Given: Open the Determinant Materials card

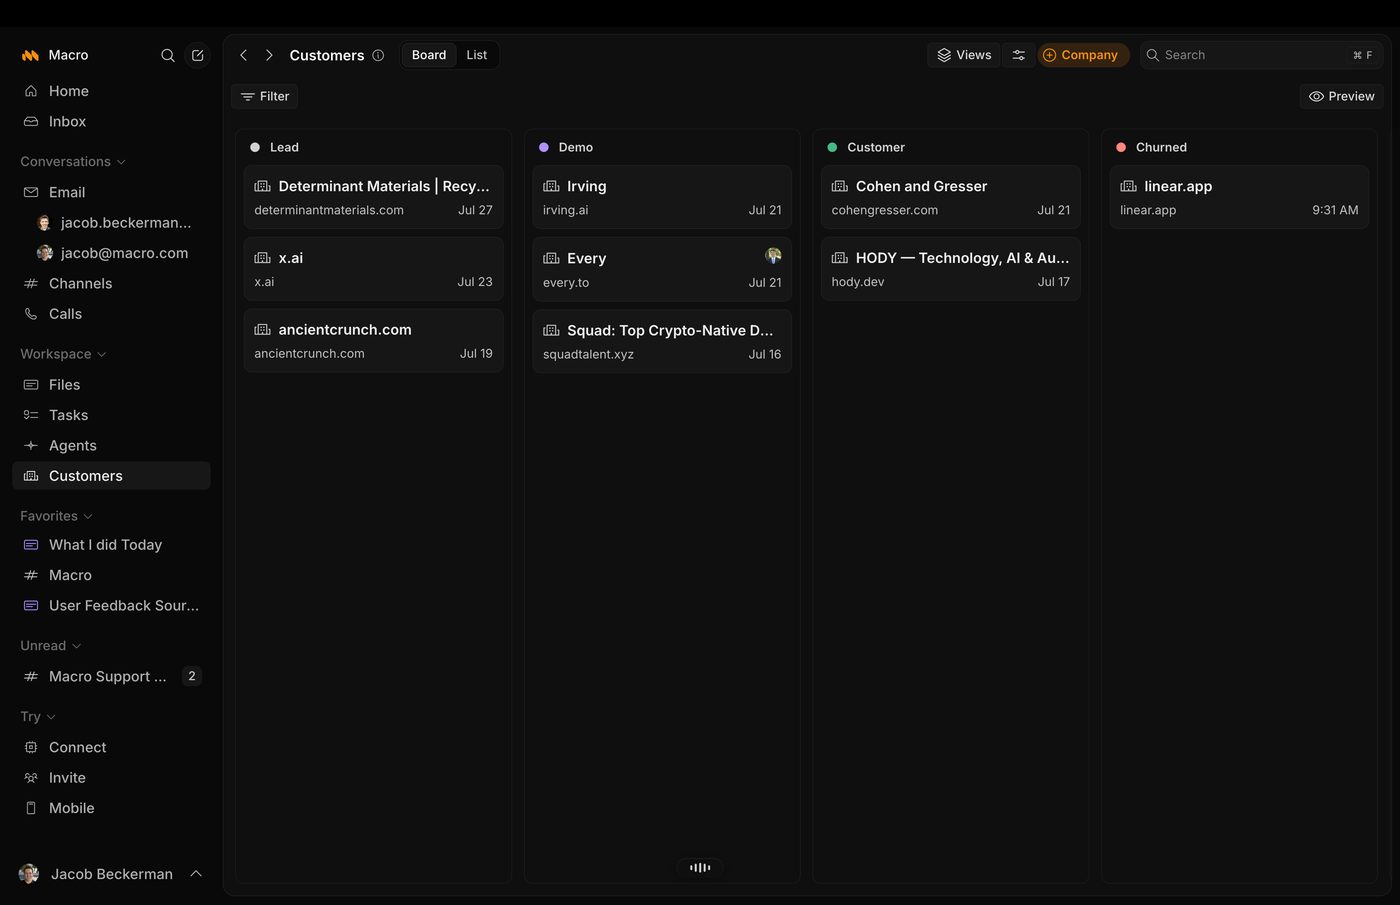Looking at the screenshot, I should pos(373,197).
